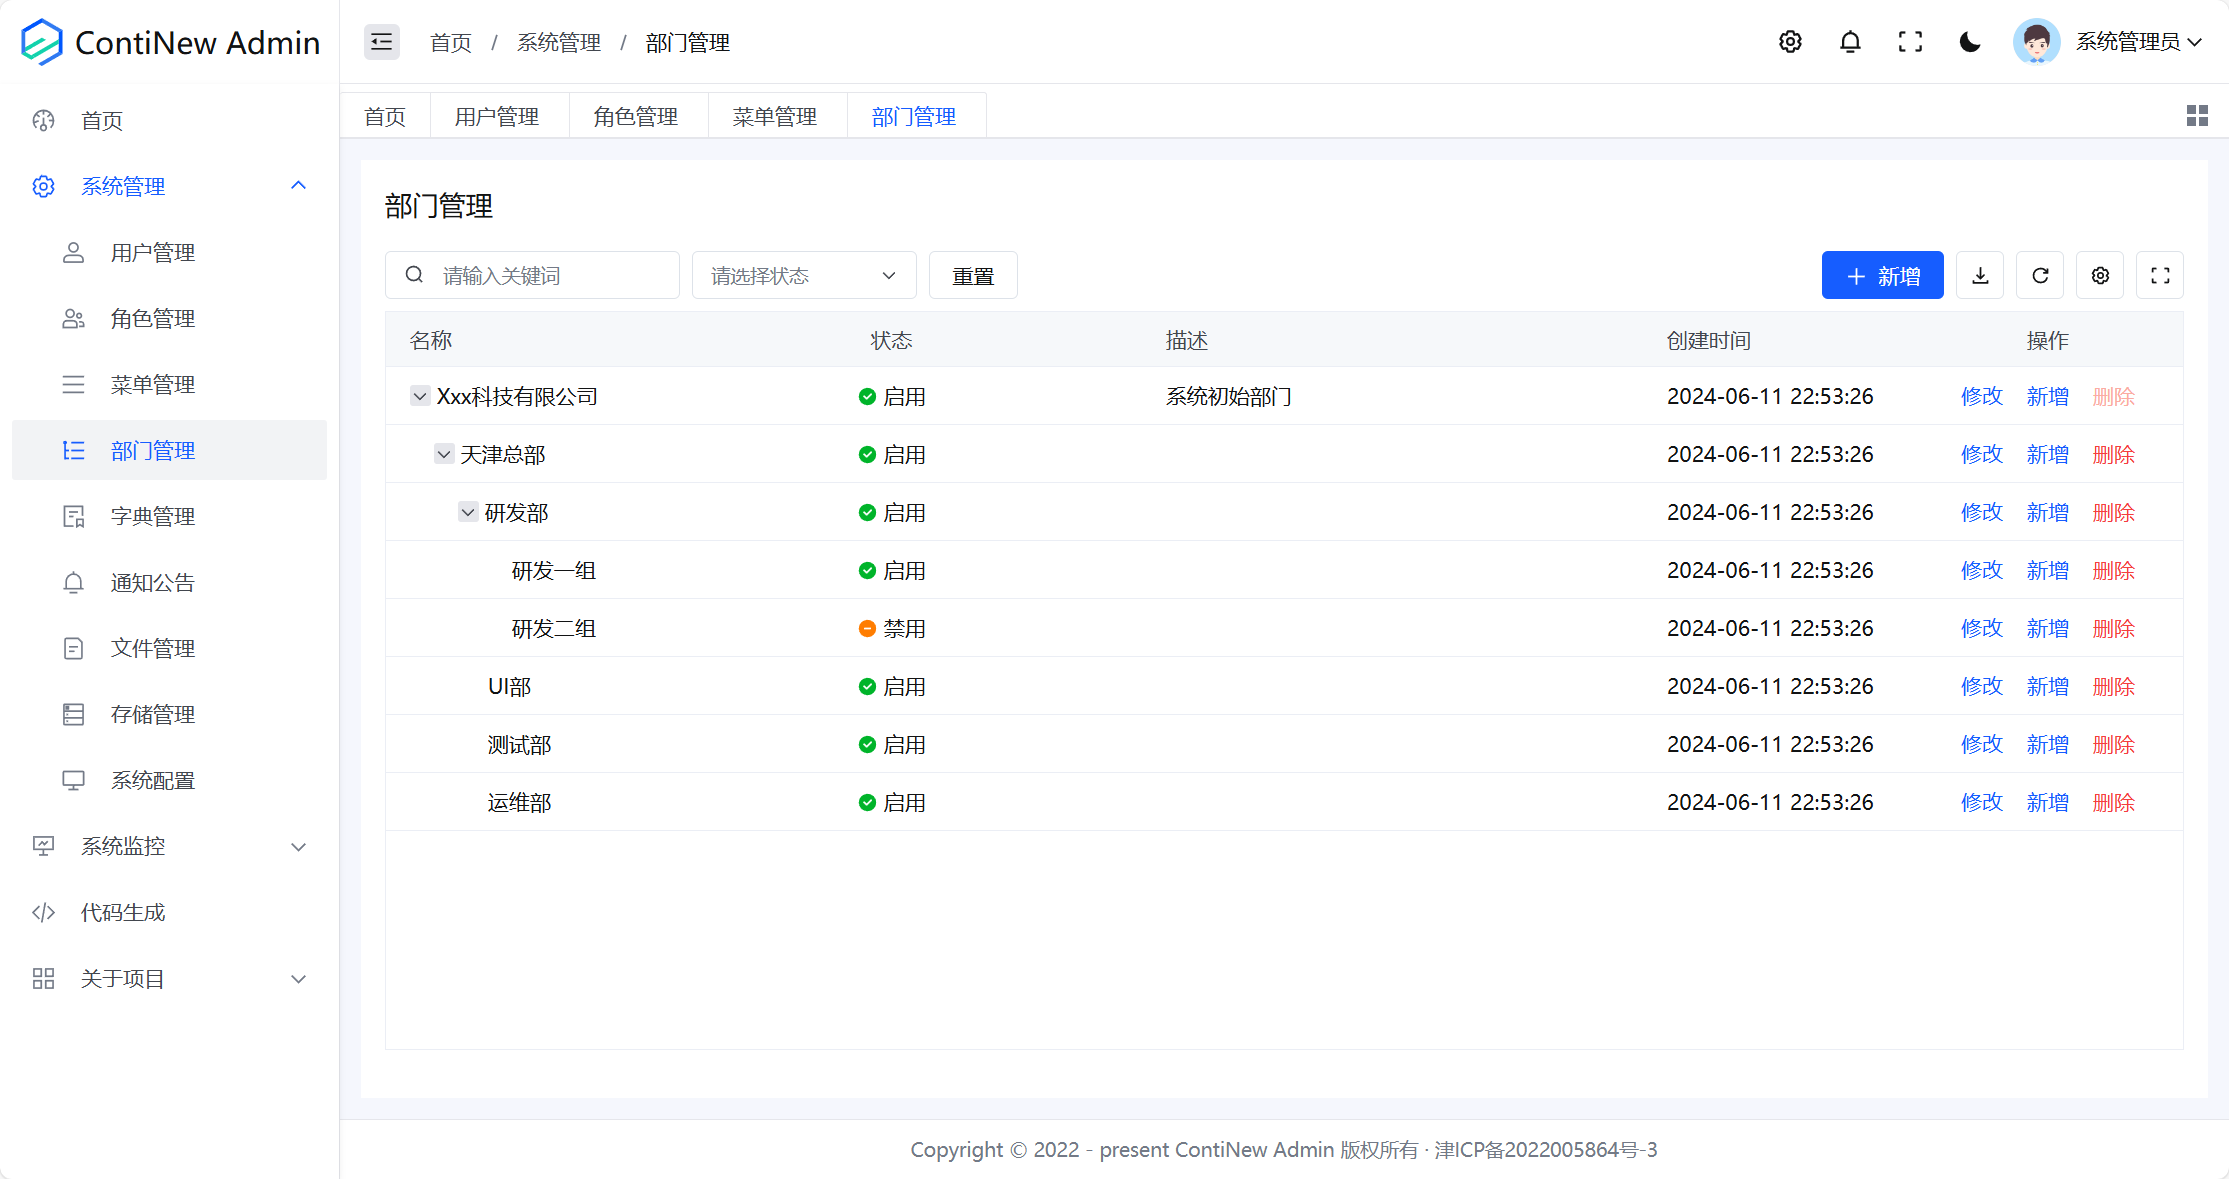The height and width of the screenshot is (1179, 2229).
Task: Click the keyword search input field
Action: 532,275
